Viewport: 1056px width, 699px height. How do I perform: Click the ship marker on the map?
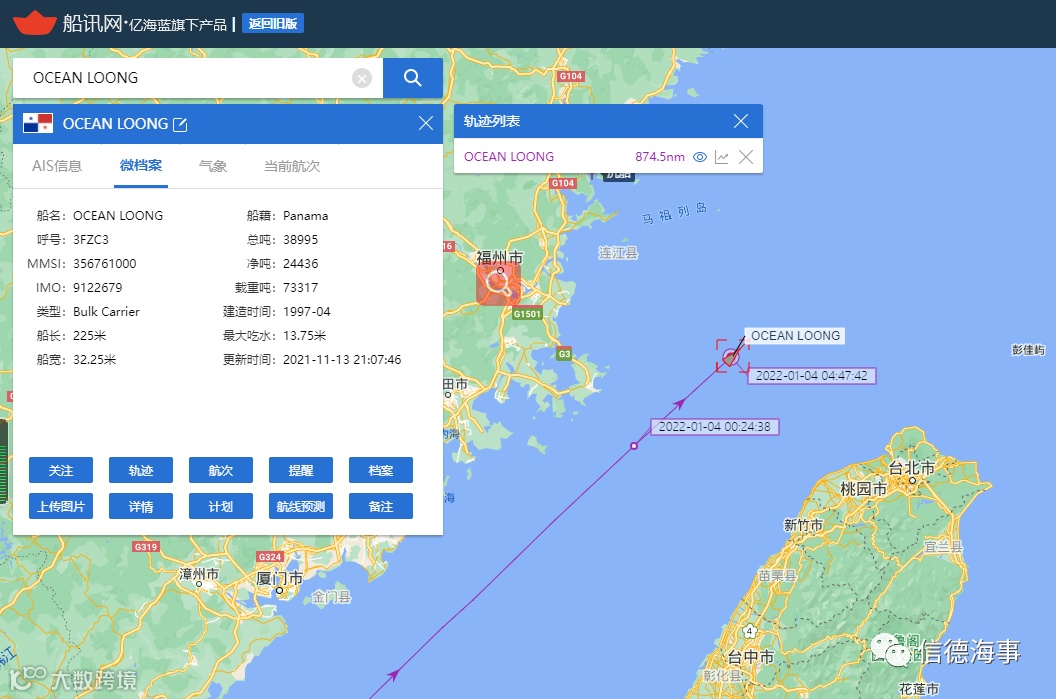(731, 357)
